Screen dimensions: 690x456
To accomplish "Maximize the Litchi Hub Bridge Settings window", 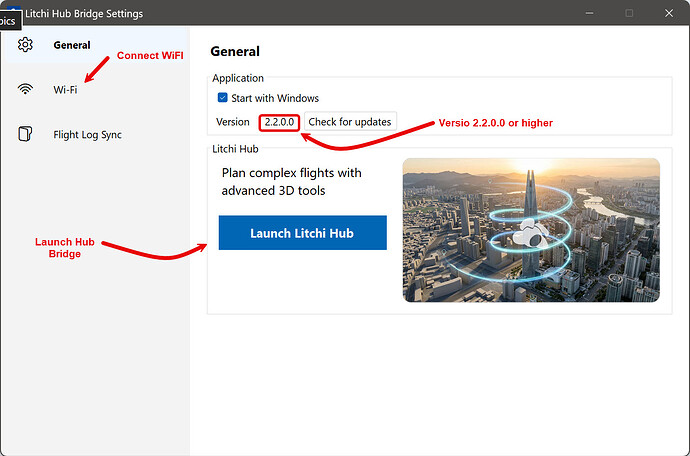I will [629, 13].
